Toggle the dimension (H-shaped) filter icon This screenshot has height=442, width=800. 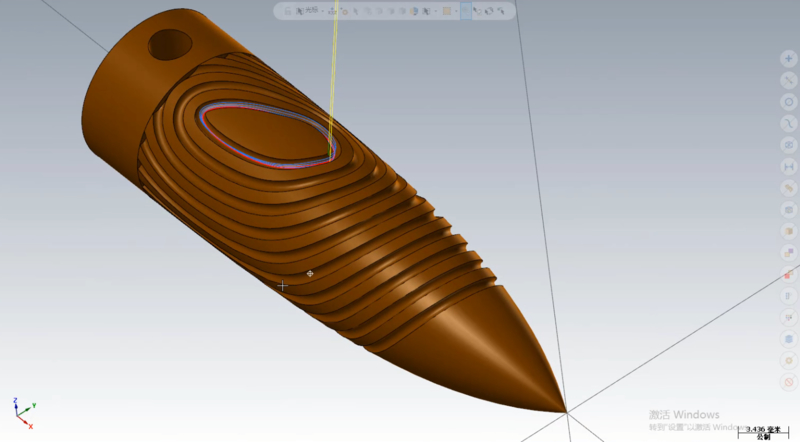(x=789, y=166)
